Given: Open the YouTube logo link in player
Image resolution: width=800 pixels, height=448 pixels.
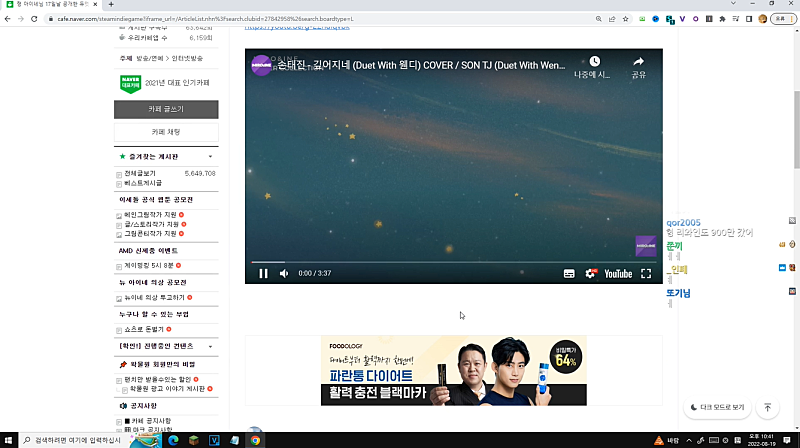Looking at the screenshot, I should (617, 273).
